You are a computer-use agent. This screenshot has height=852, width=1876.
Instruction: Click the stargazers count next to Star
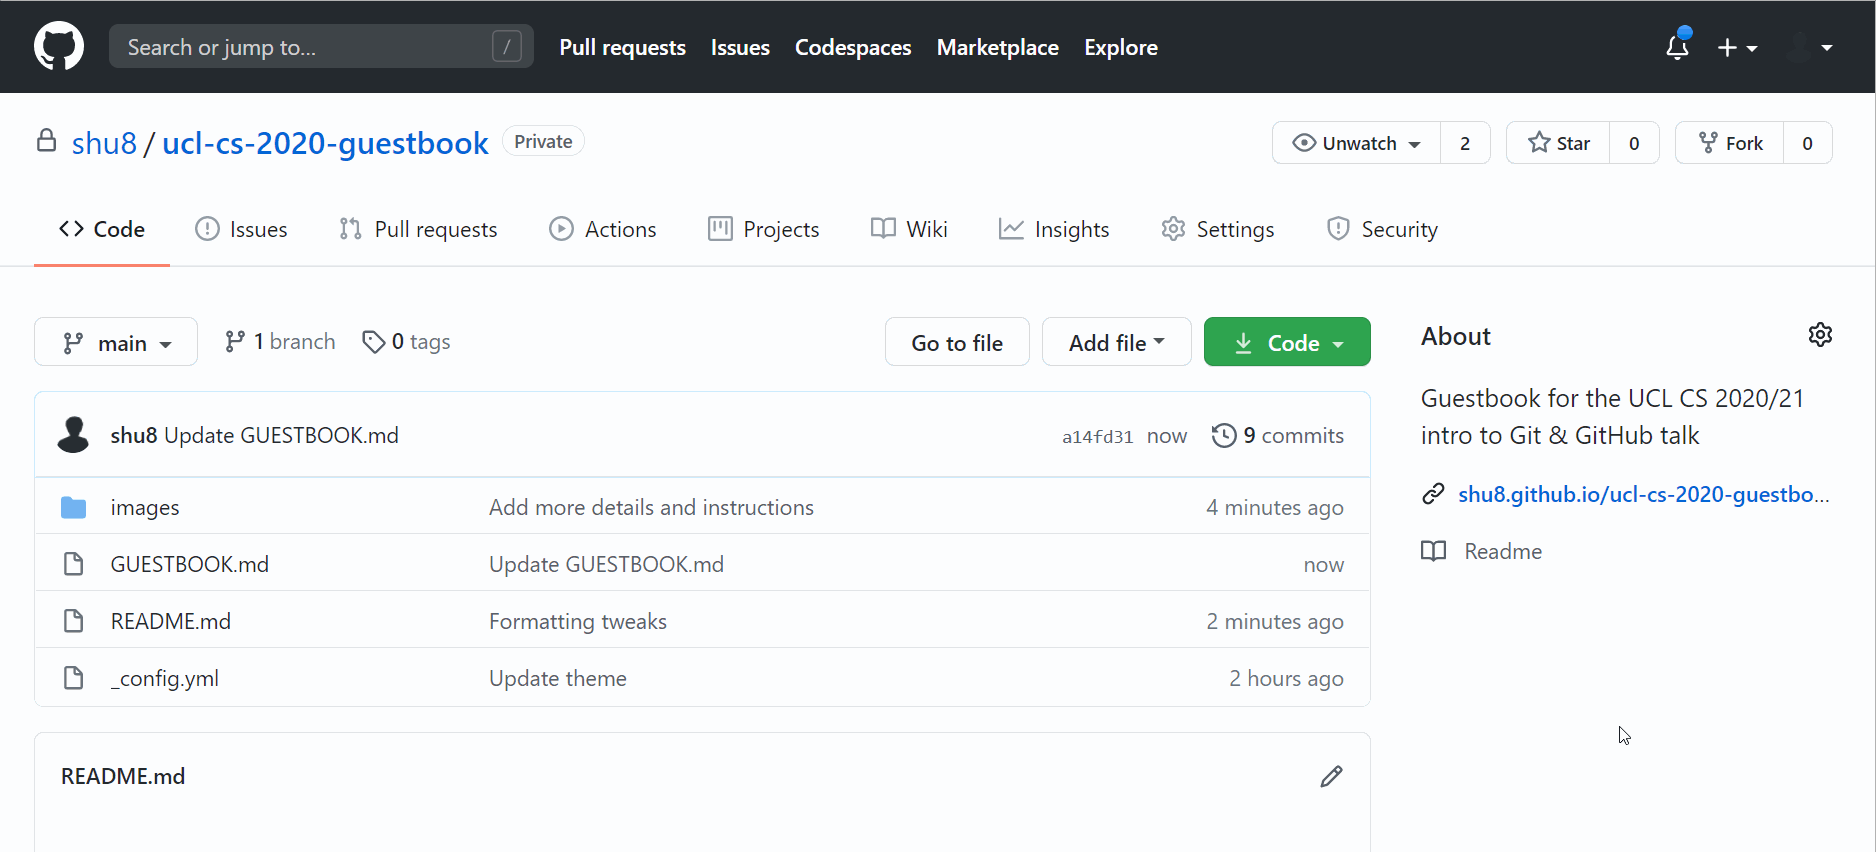tap(1634, 143)
